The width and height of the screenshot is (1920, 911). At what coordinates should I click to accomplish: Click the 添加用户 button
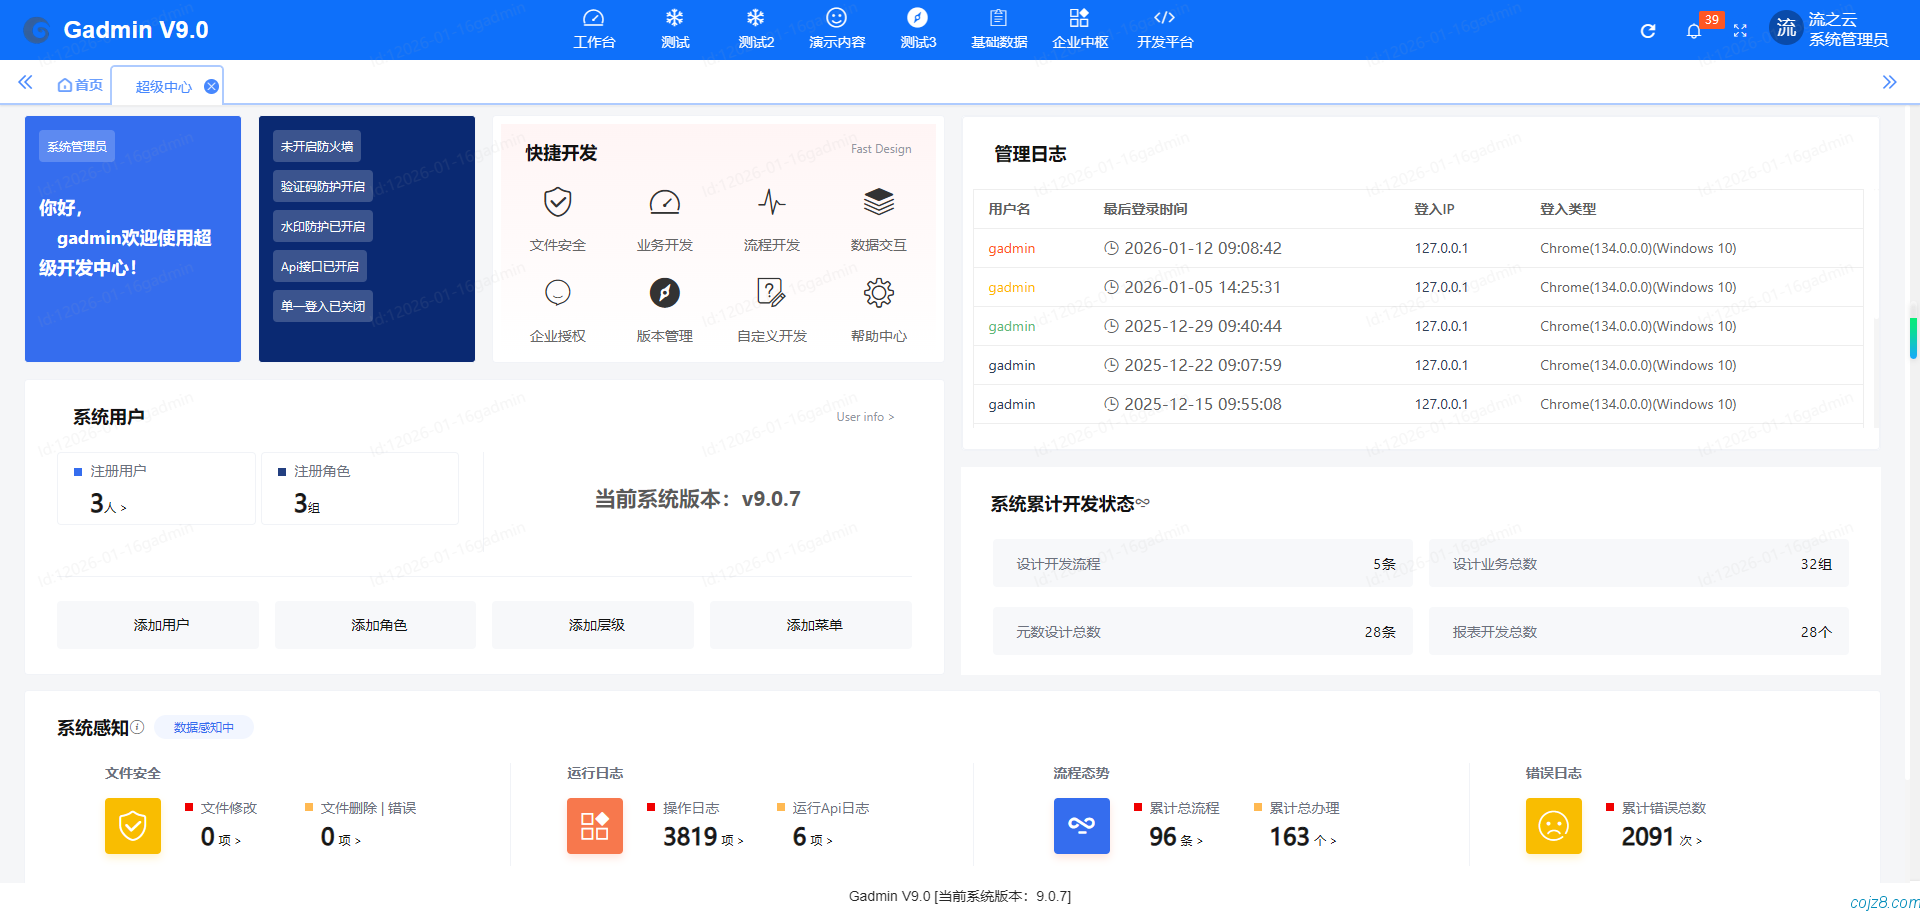tap(157, 624)
